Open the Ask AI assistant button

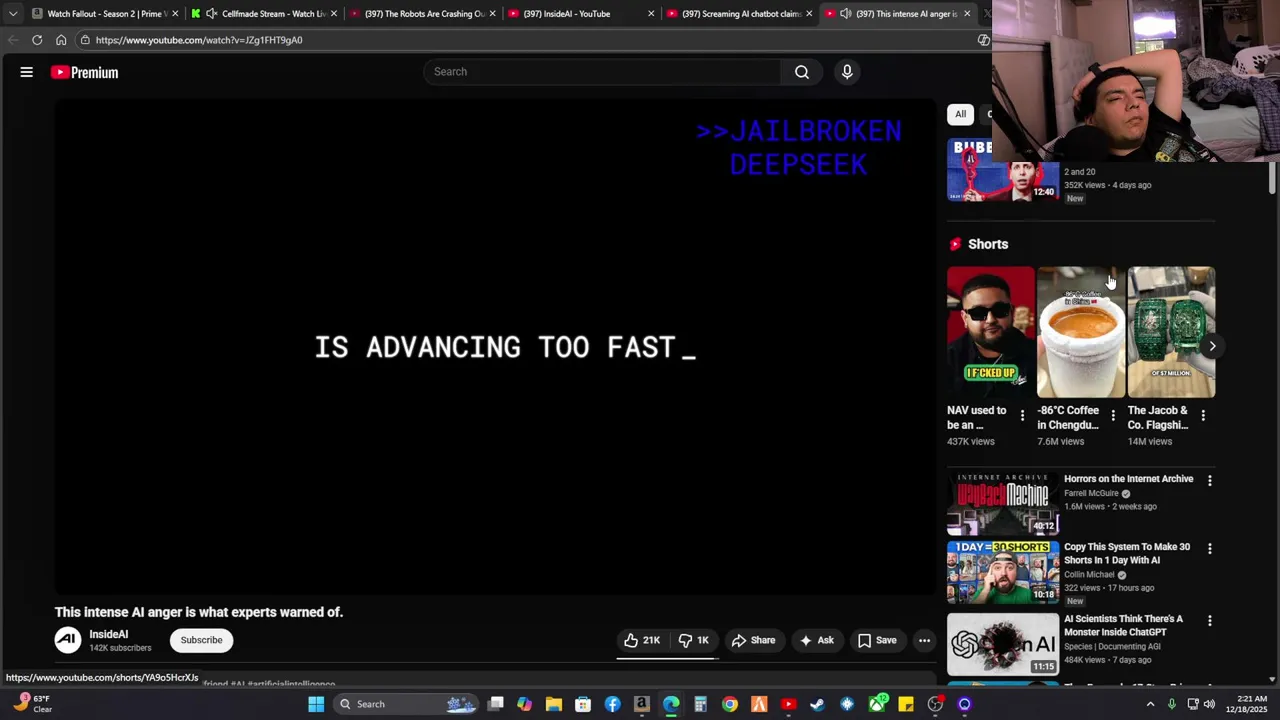click(816, 640)
